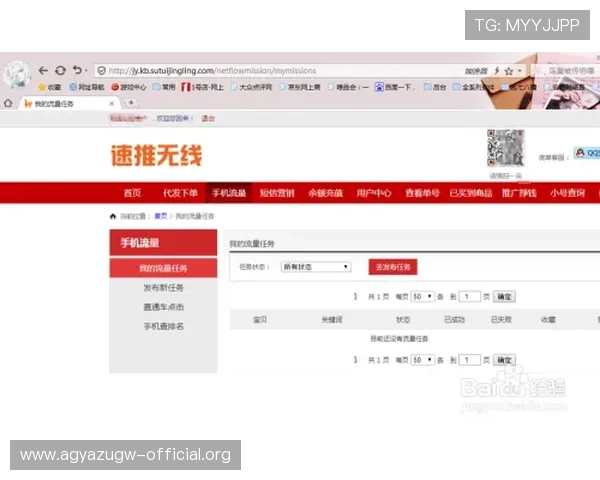Screen dimensions: 600x480
Task: Reload the page with refresh icon
Action: click(60, 70)
